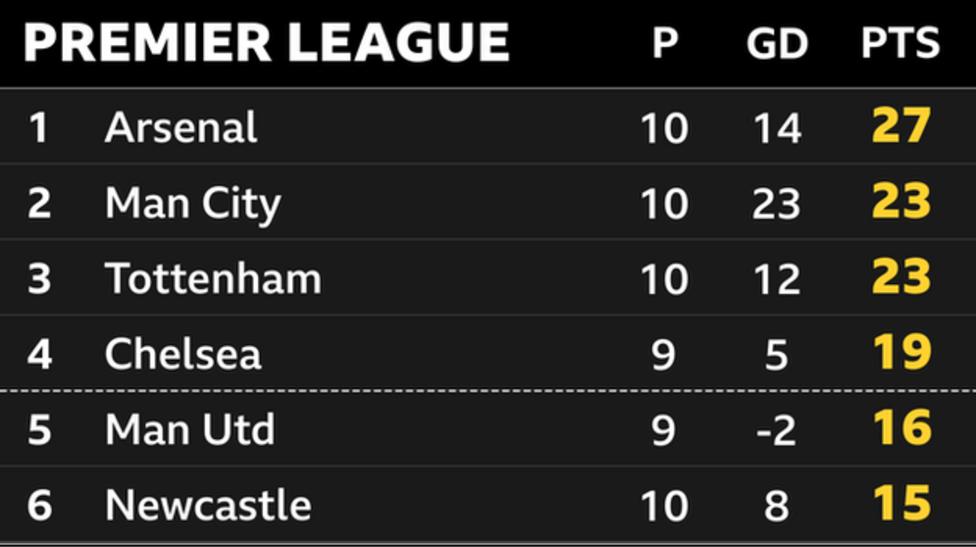Click Man City's goal difference of 23
This screenshot has height=547, width=976.
(x=776, y=203)
